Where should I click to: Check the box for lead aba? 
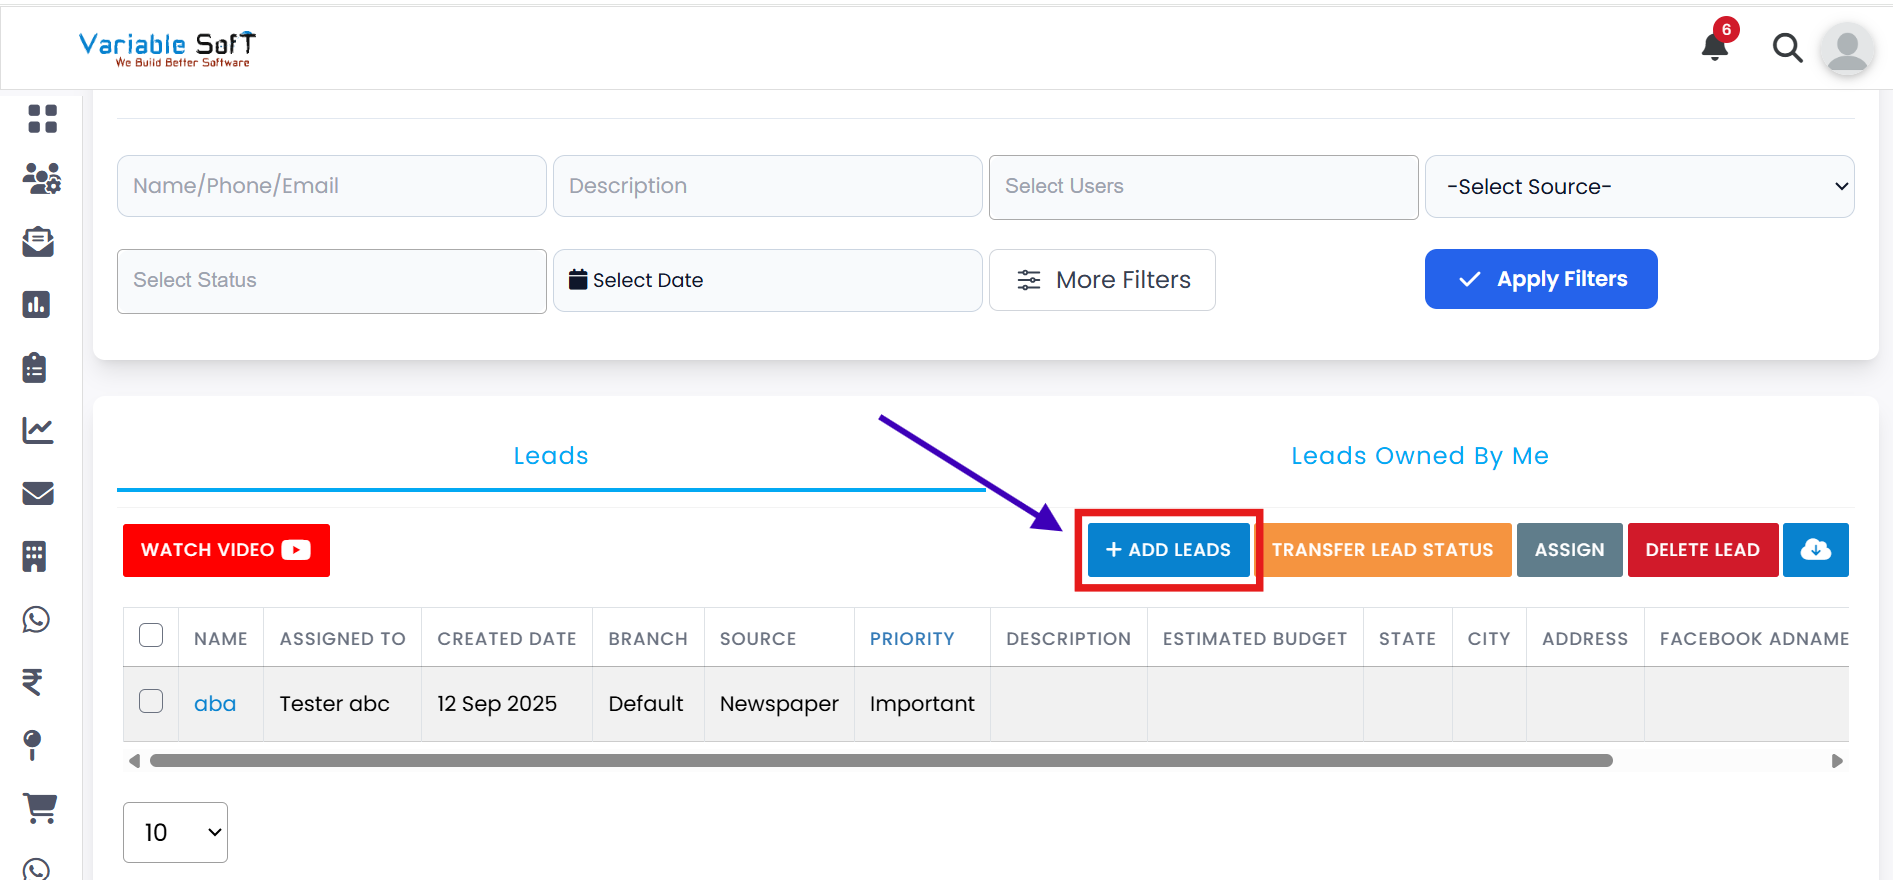coord(151,701)
